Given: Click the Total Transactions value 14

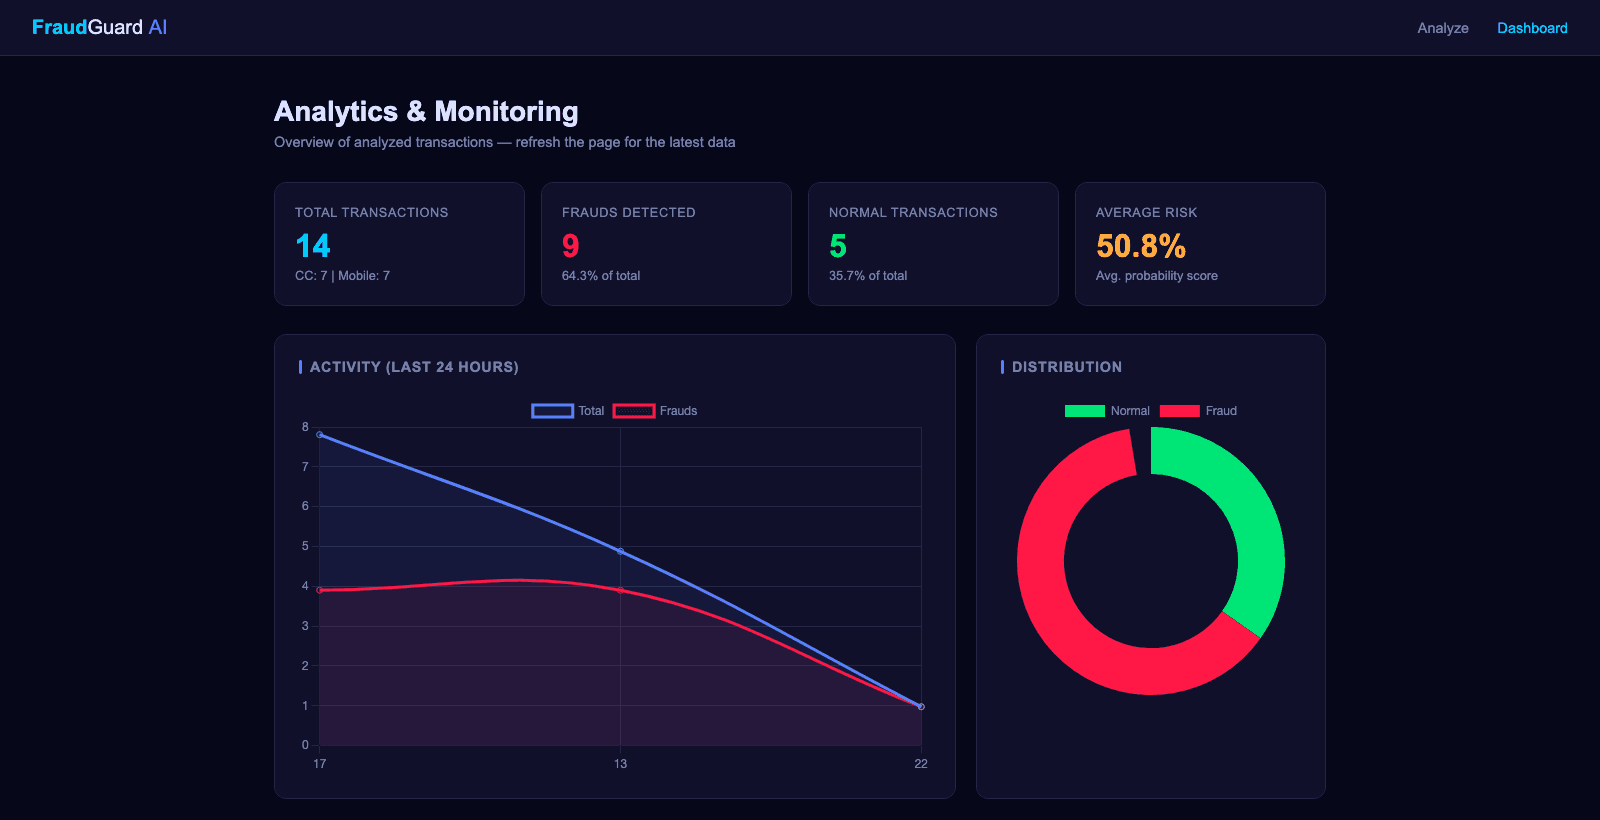Looking at the screenshot, I should pyautogui.click(x=313, y=246).
